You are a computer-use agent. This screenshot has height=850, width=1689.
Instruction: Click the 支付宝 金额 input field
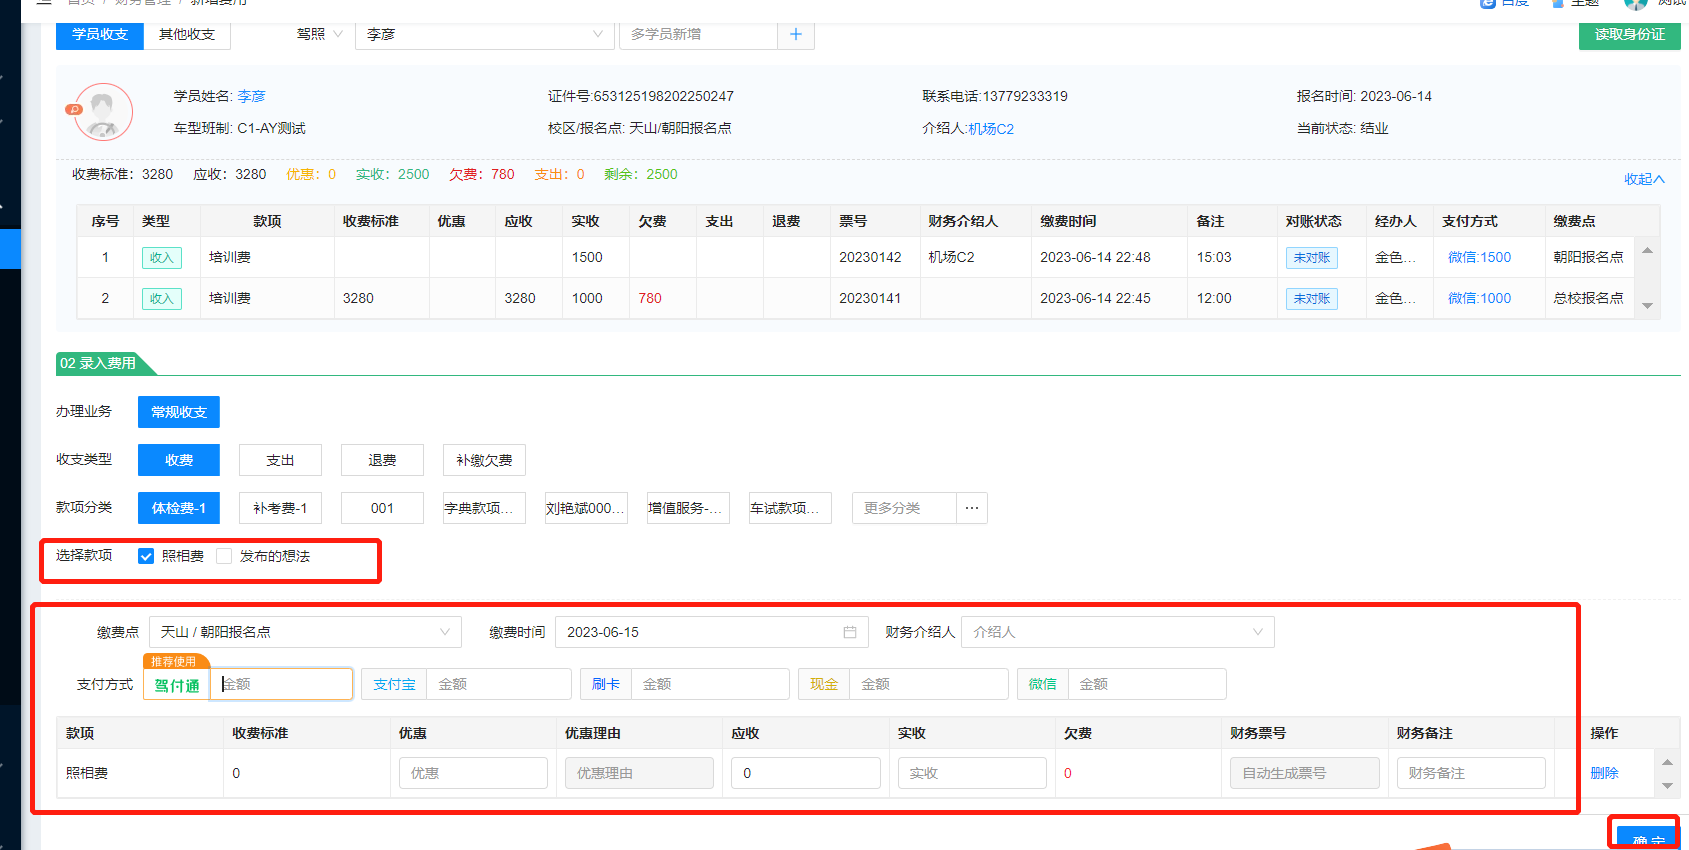pyautogui.click(x=498, y=684)
